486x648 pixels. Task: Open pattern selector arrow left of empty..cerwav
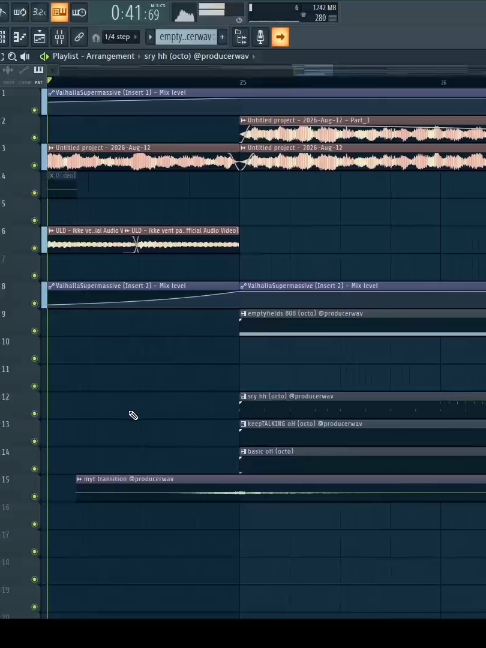(x=150, y=37)
